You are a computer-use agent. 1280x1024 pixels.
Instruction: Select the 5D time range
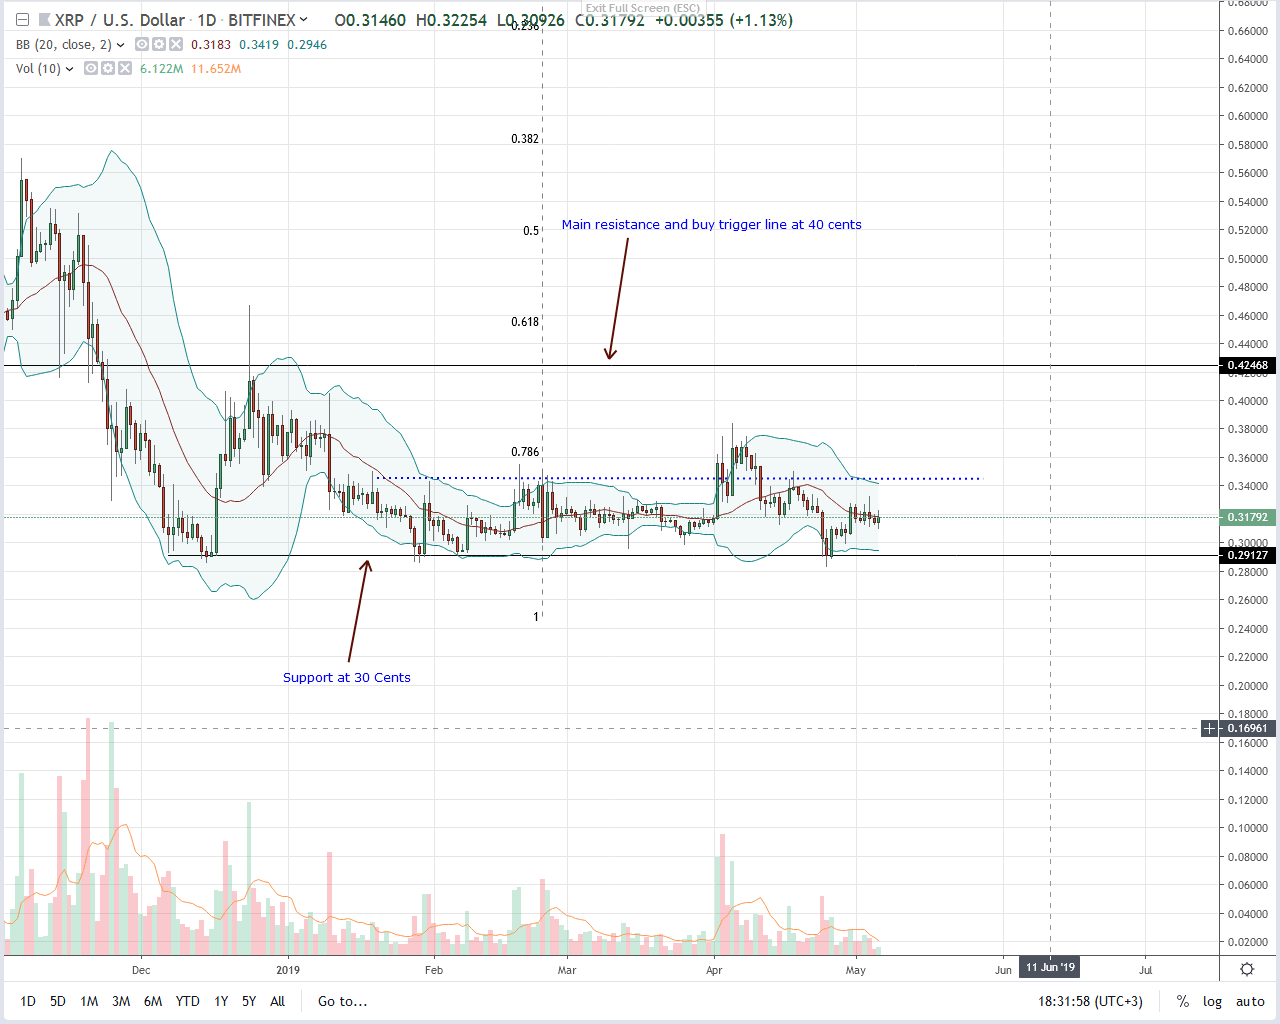[58, 1001]
